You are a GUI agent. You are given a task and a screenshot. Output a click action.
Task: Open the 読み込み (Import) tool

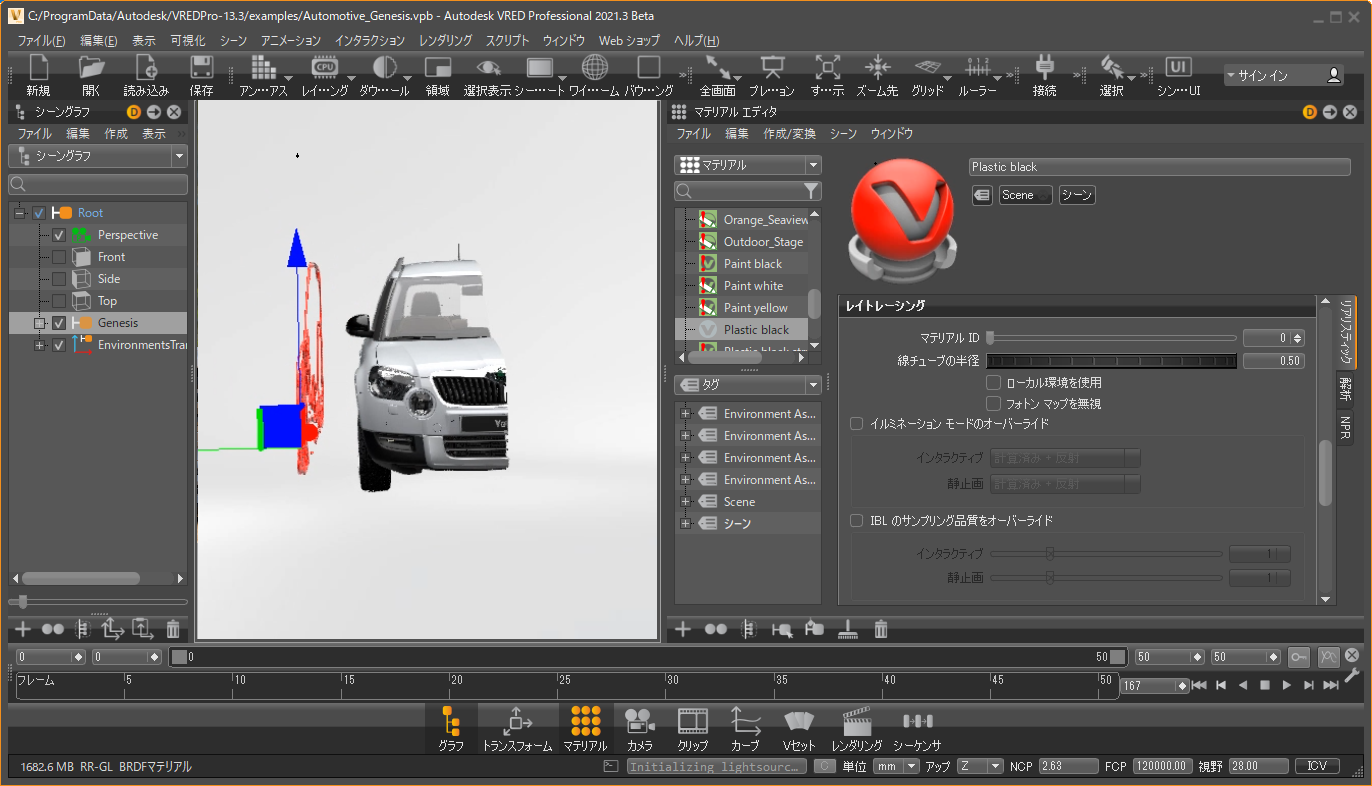[146, 68]
